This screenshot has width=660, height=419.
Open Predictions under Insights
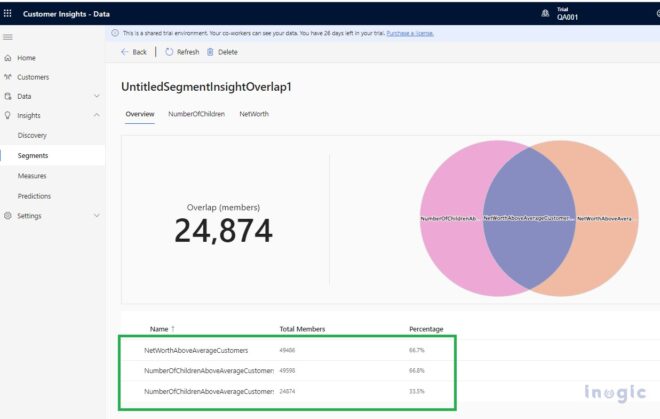coord(34,196)
